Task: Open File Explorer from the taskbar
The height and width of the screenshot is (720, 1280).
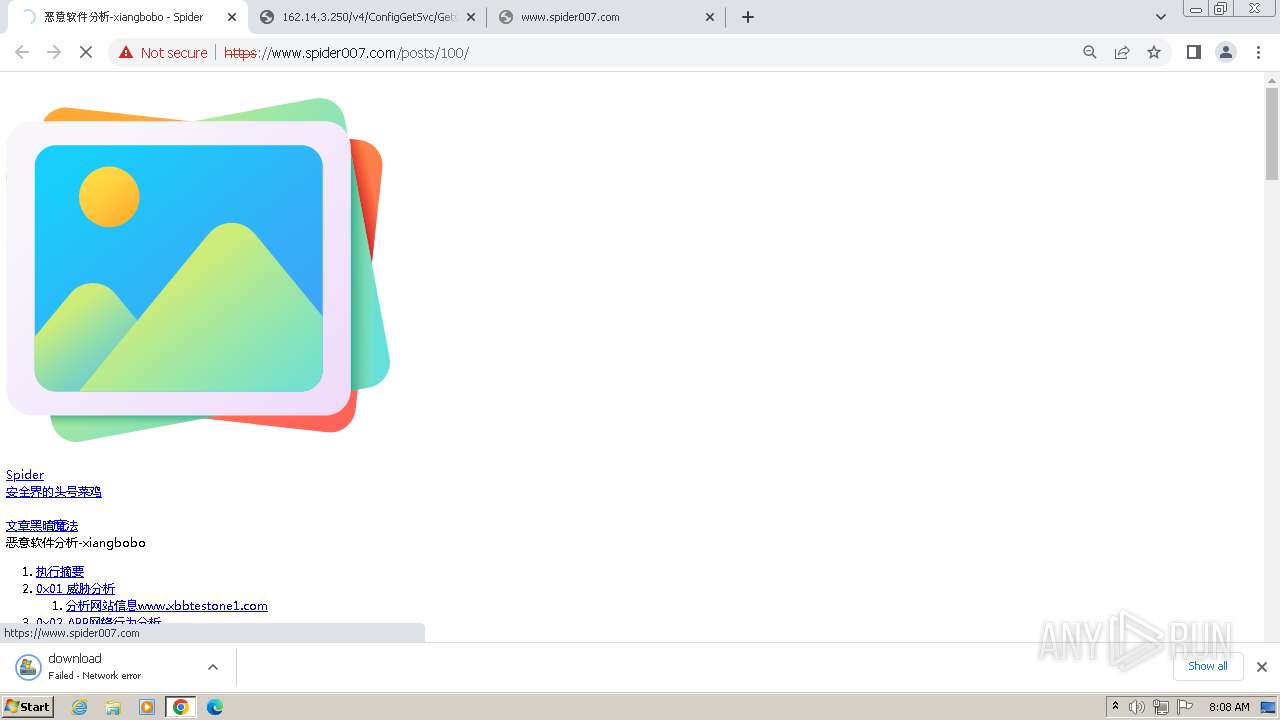Action: click(x=113, y=707)
